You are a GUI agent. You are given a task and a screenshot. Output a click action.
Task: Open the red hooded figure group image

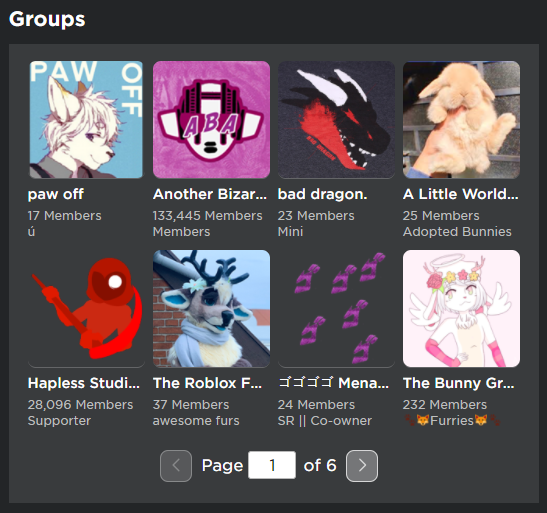coord(86,309)
